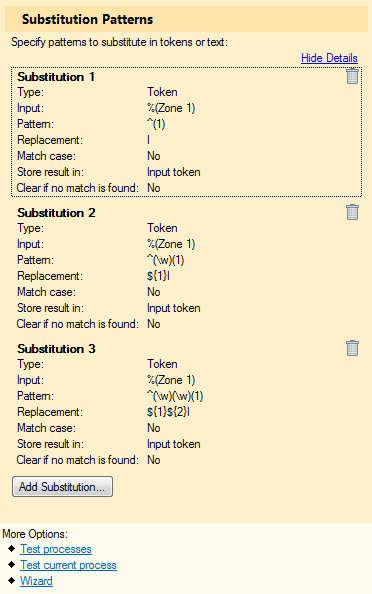The height and width of the screenshot is (594, 372).
Task: Open Test processes link
Action: tap(56, 549)
